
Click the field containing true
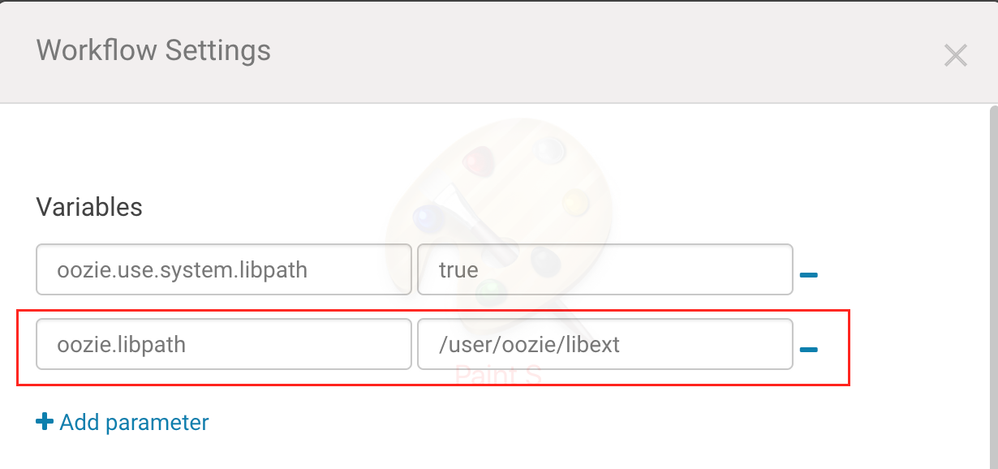click(604, 270)
